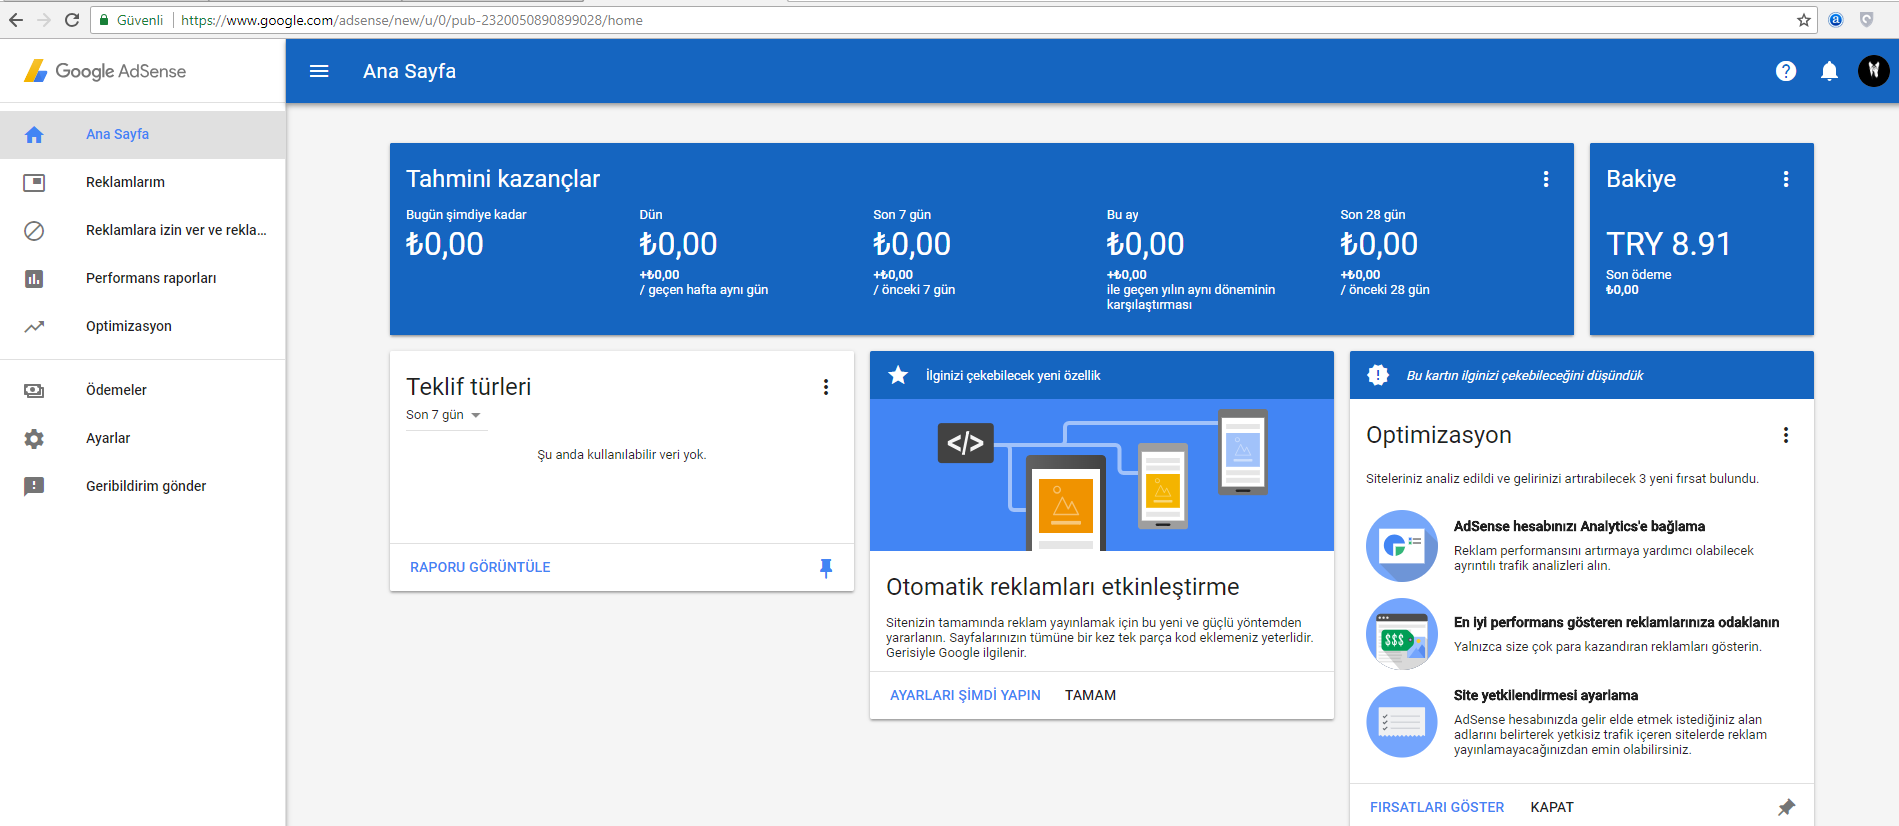
Task: Click the trend arrow icon beside Optimizasyon
Action: tap(34, 326)
